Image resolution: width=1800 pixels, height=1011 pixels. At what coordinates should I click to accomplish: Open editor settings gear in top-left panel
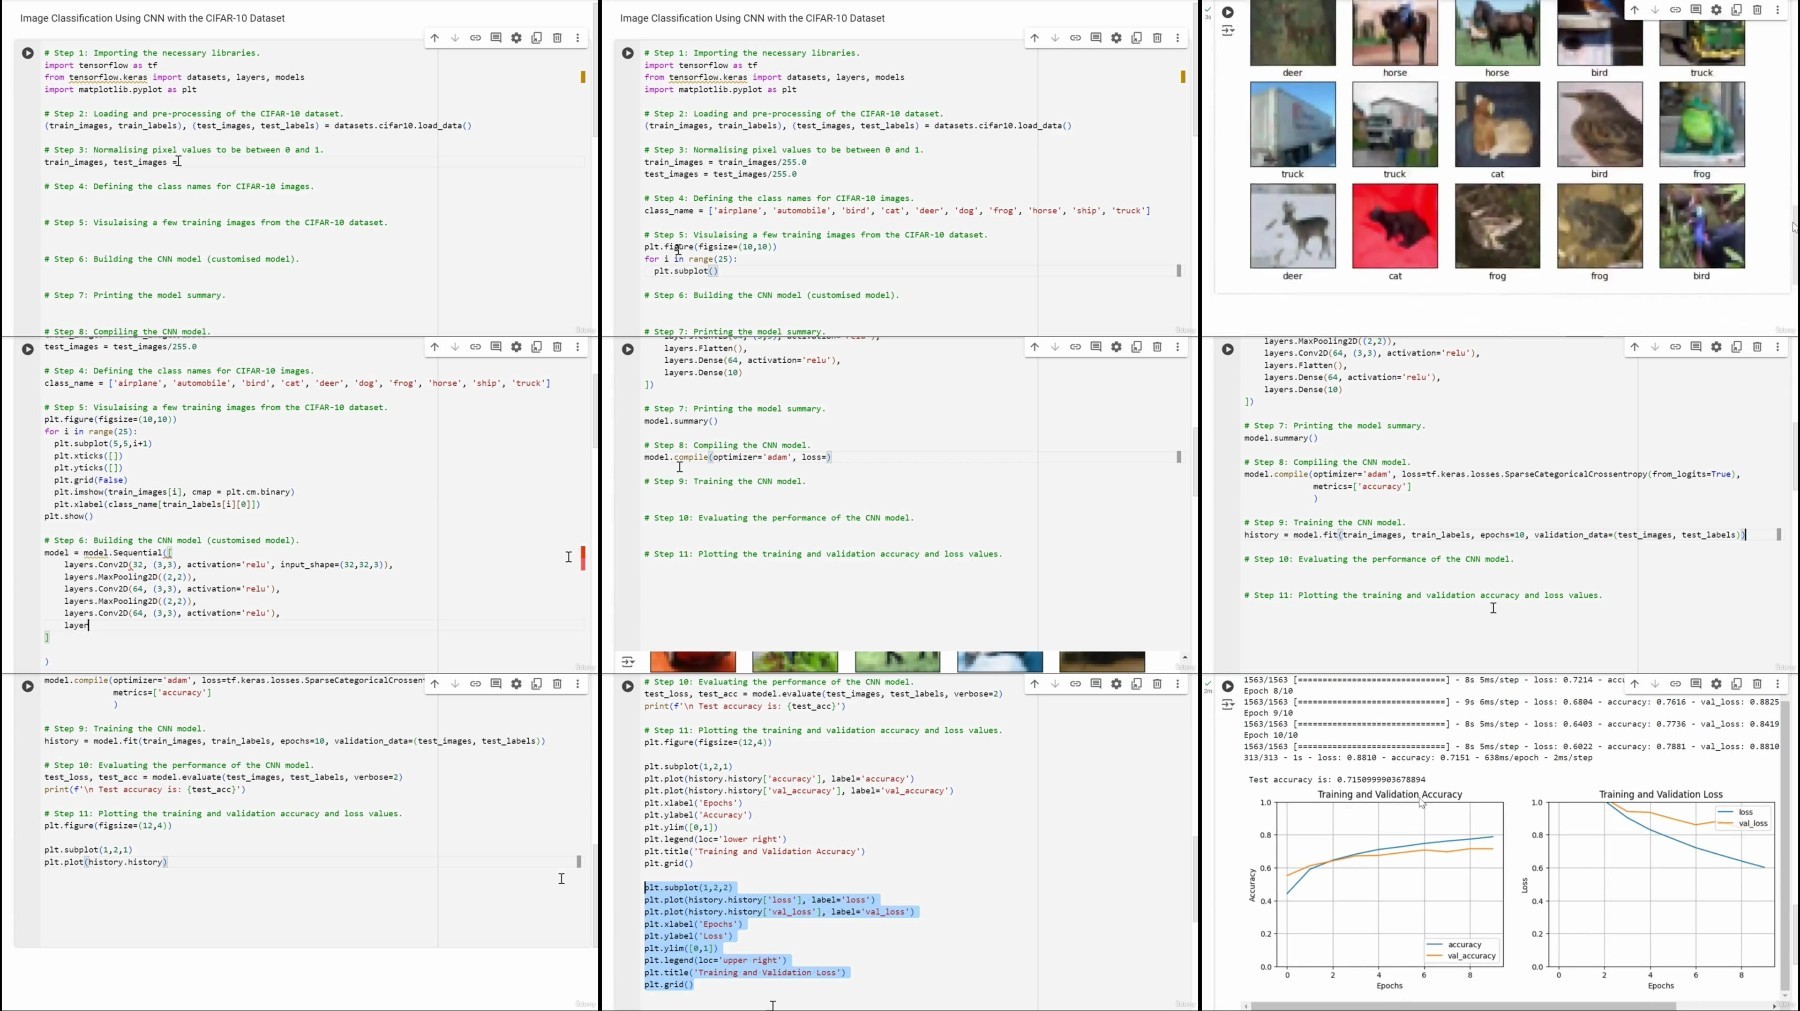point(516,38)
